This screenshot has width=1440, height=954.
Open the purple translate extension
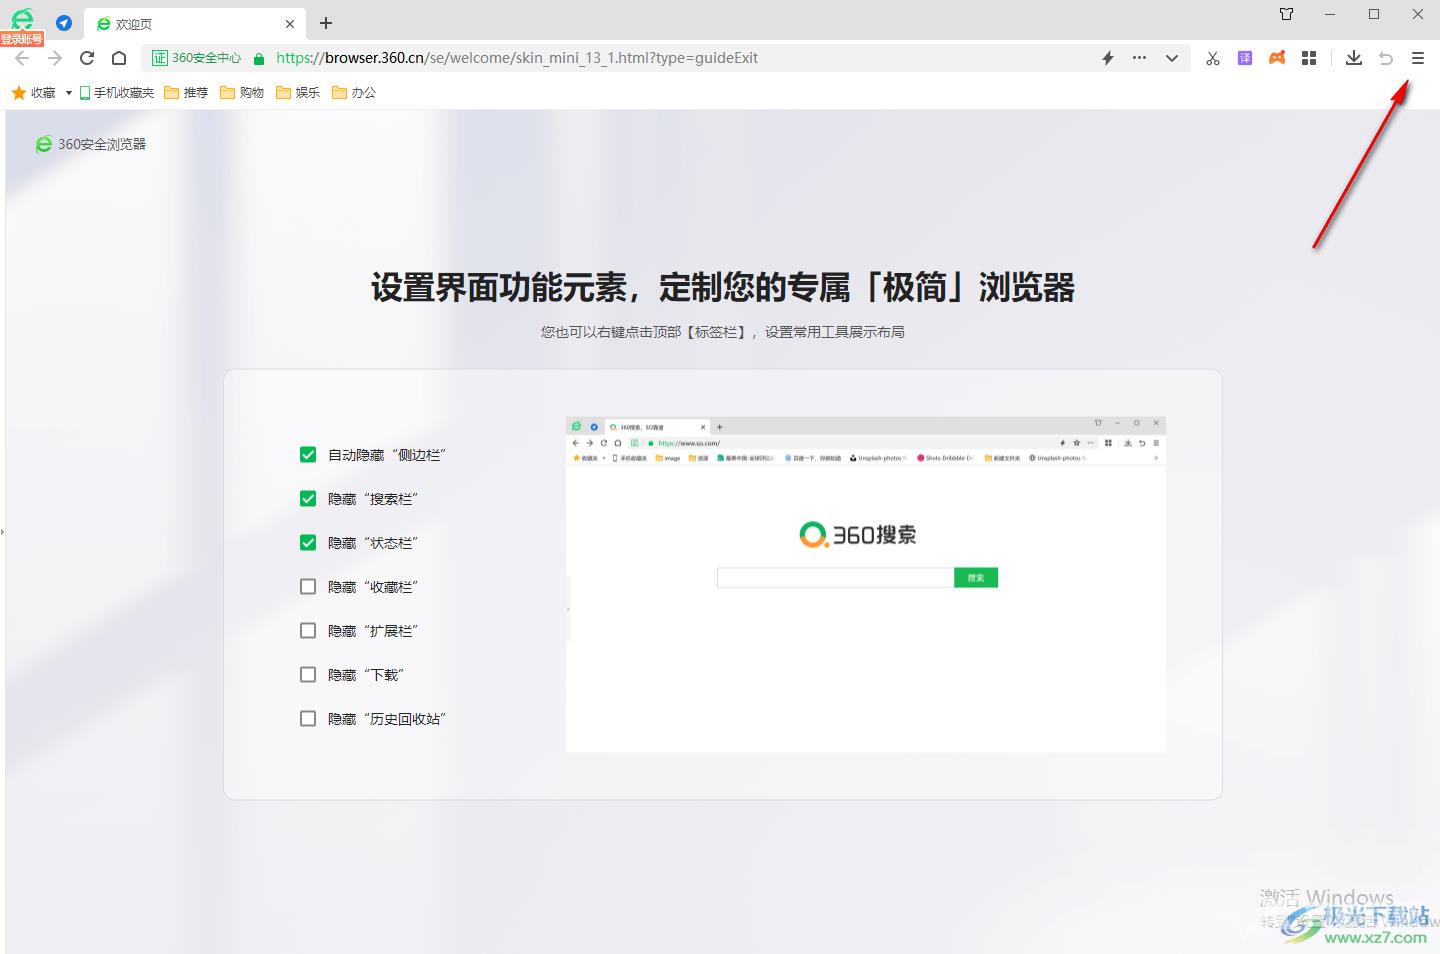click(1245, 58)
